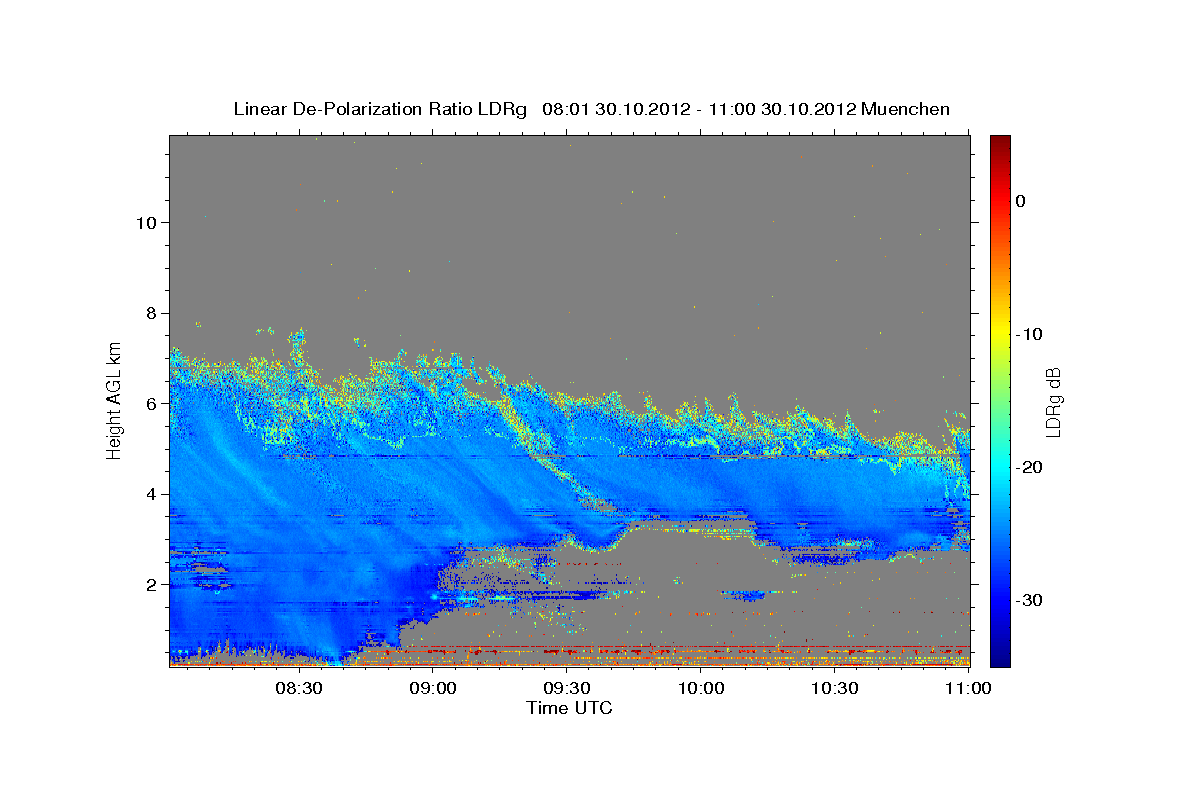Image resolution: width=1200 pixels, height=800 pixels.
Task: Click the height tick label 2
Action: pos(151,584)
